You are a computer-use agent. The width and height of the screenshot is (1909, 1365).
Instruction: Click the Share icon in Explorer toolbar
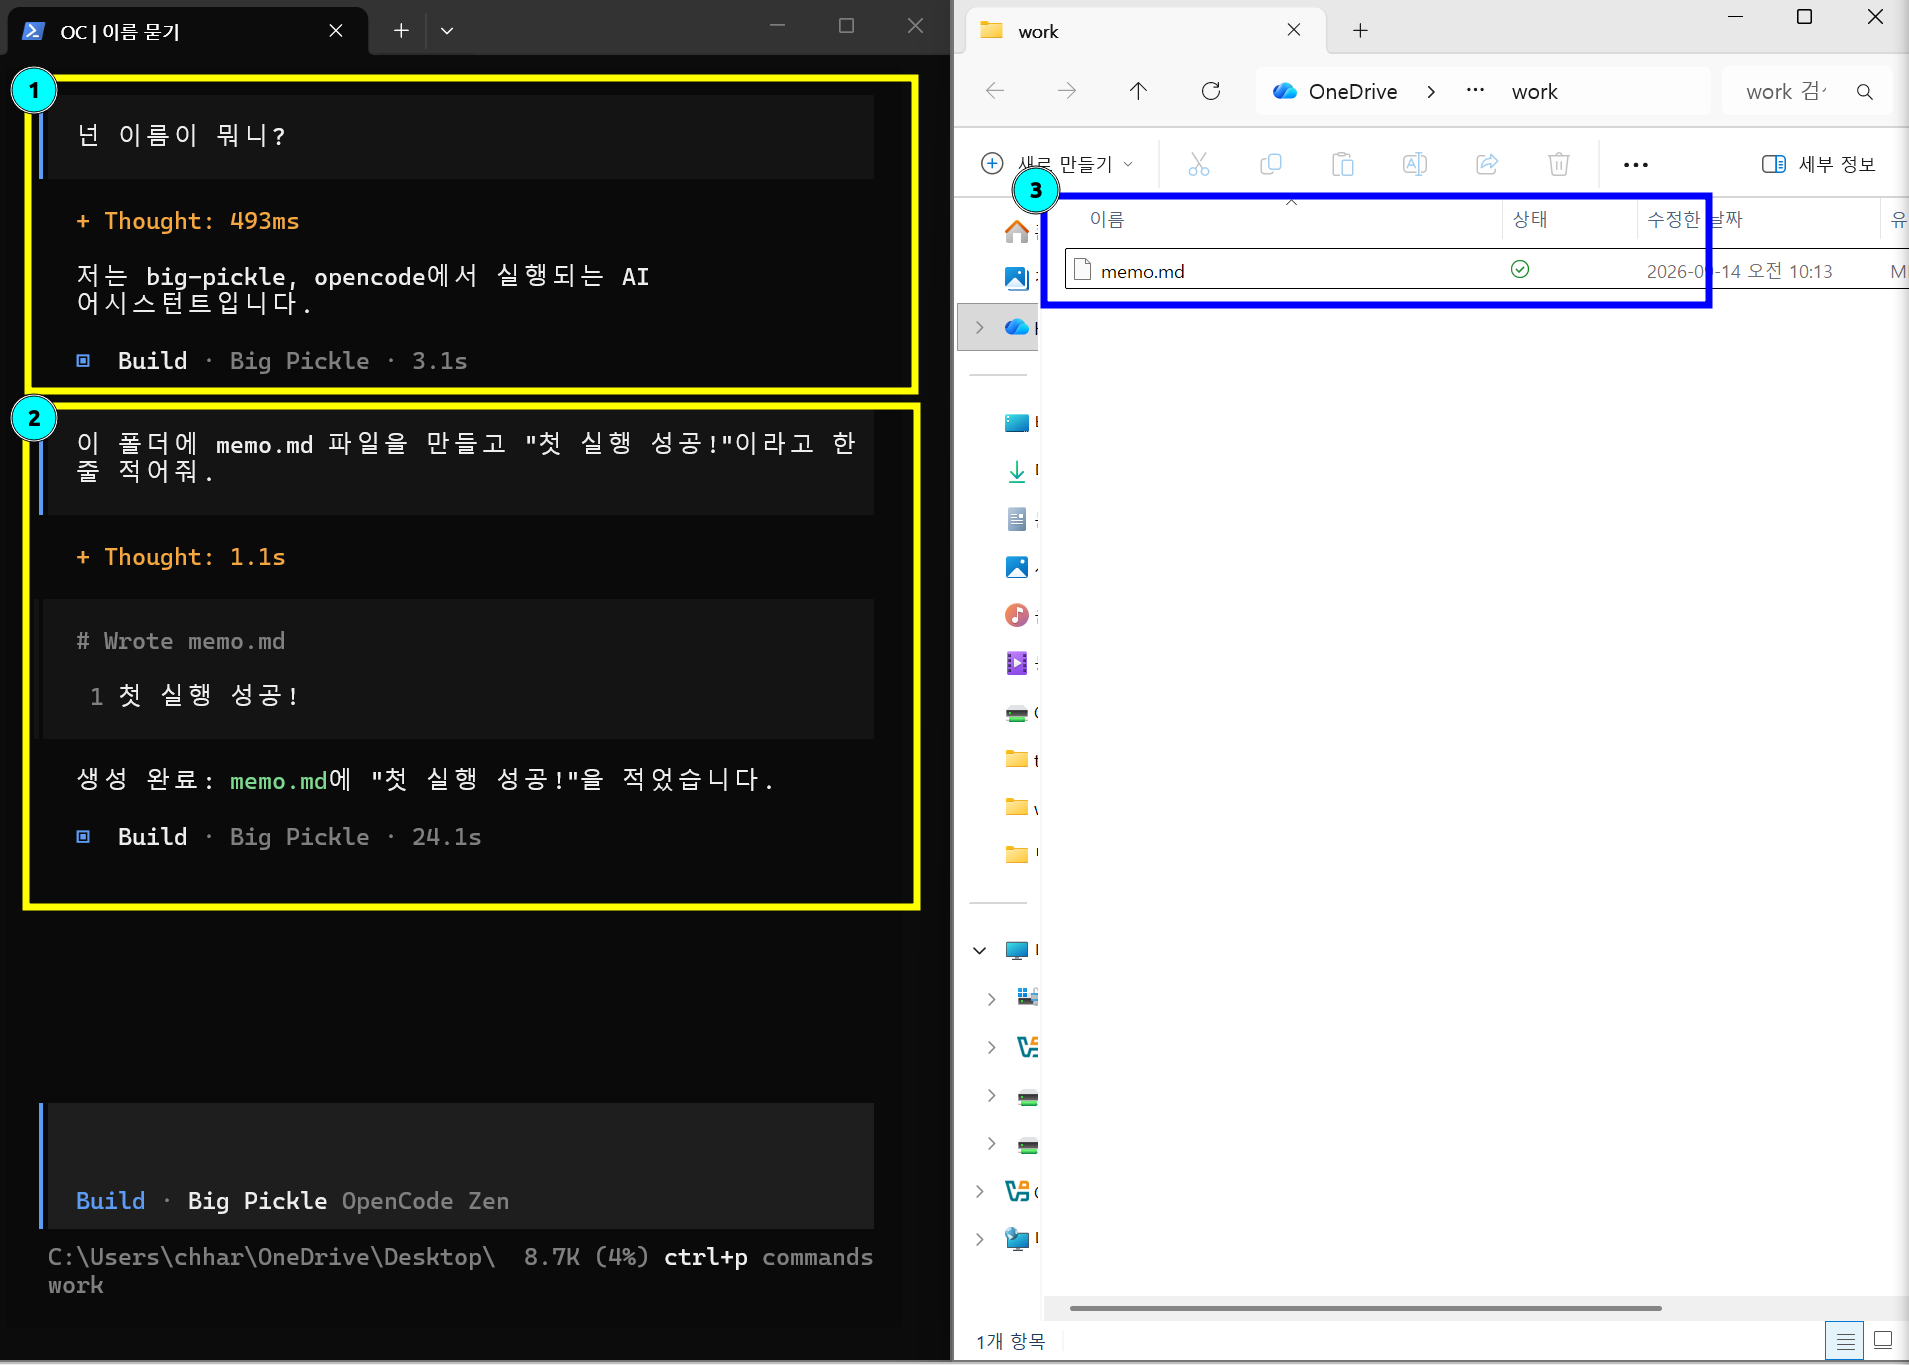click(1486, 164)
